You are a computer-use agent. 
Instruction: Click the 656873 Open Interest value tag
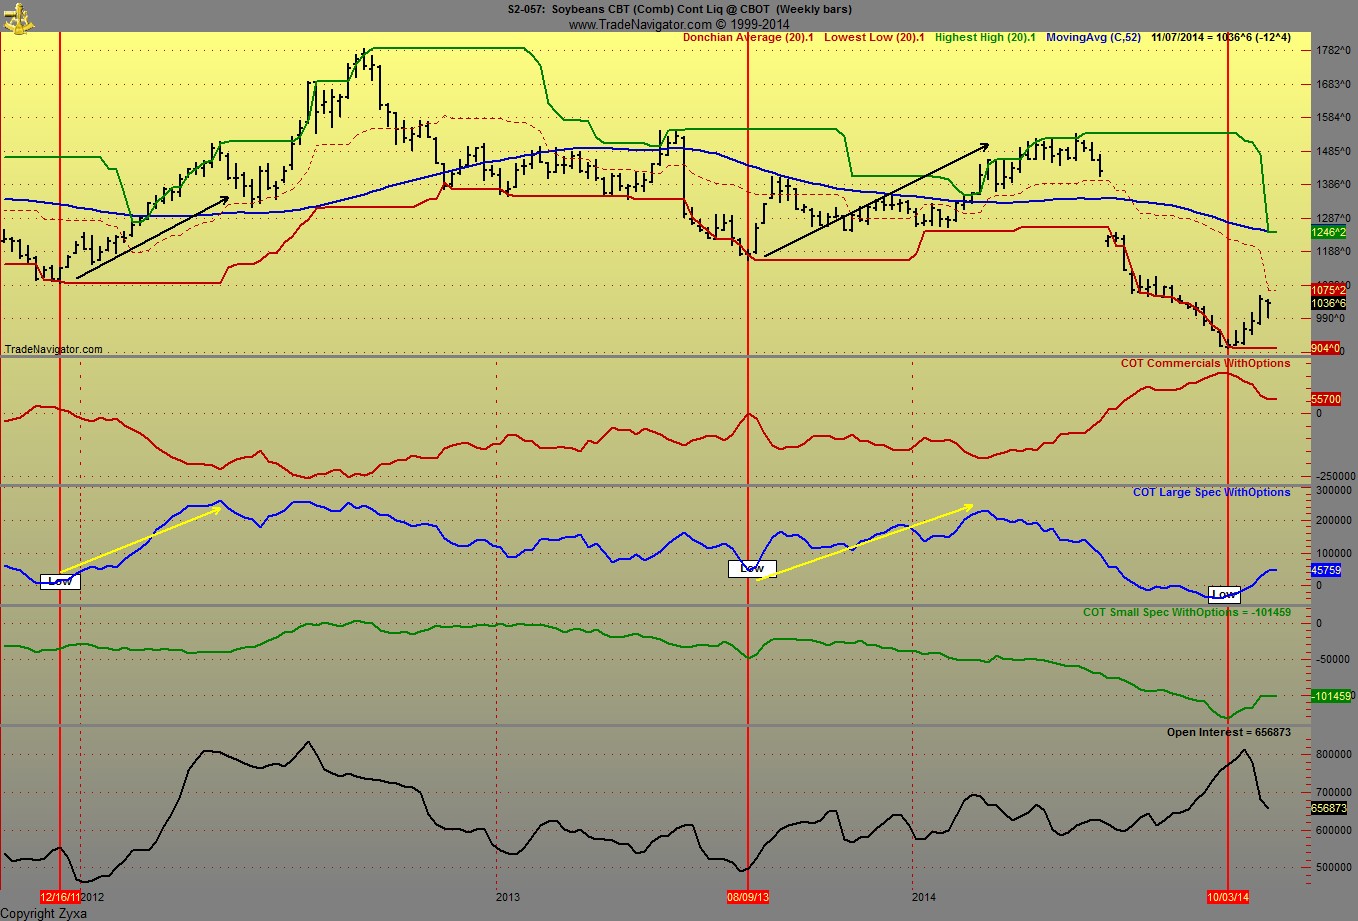click(1328, 808)
